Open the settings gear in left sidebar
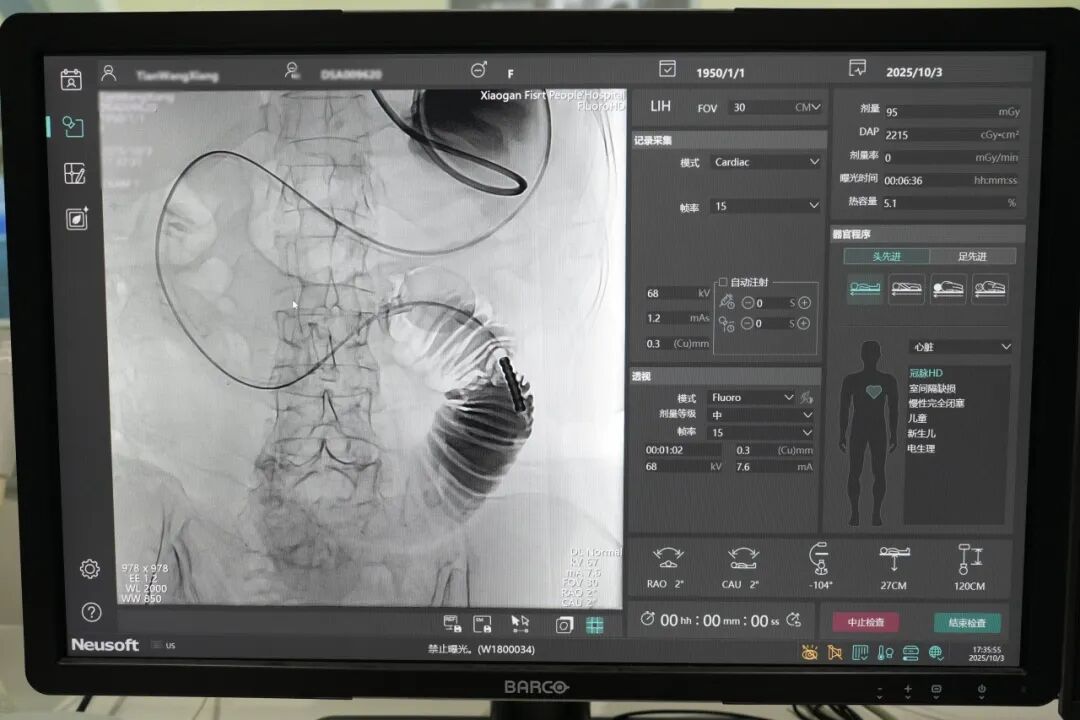The width and height of the screenshot is (1080, 720). click(x=89, y=569)
